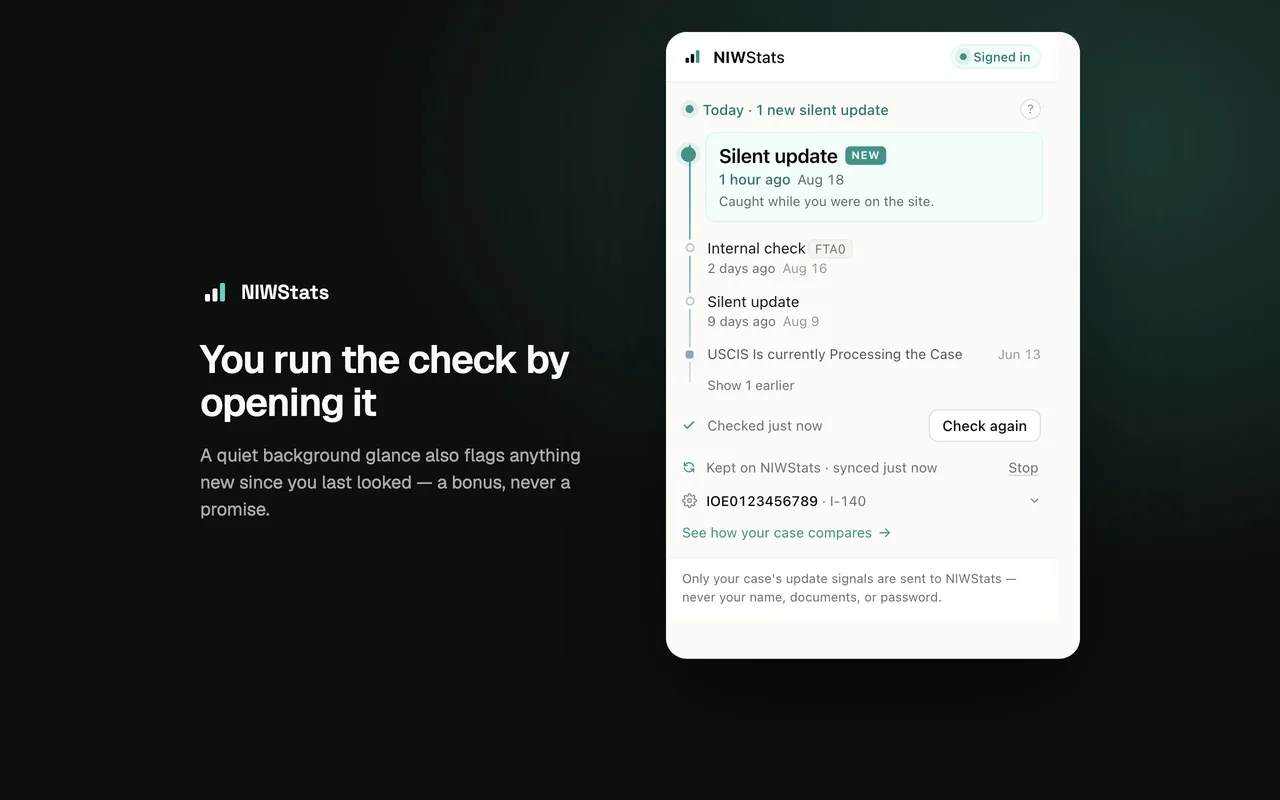Image resolution: width=1280 pixels, height=800 pixels.
Task: Click the case number IOE0123456789 text
Action: point(762,501)
